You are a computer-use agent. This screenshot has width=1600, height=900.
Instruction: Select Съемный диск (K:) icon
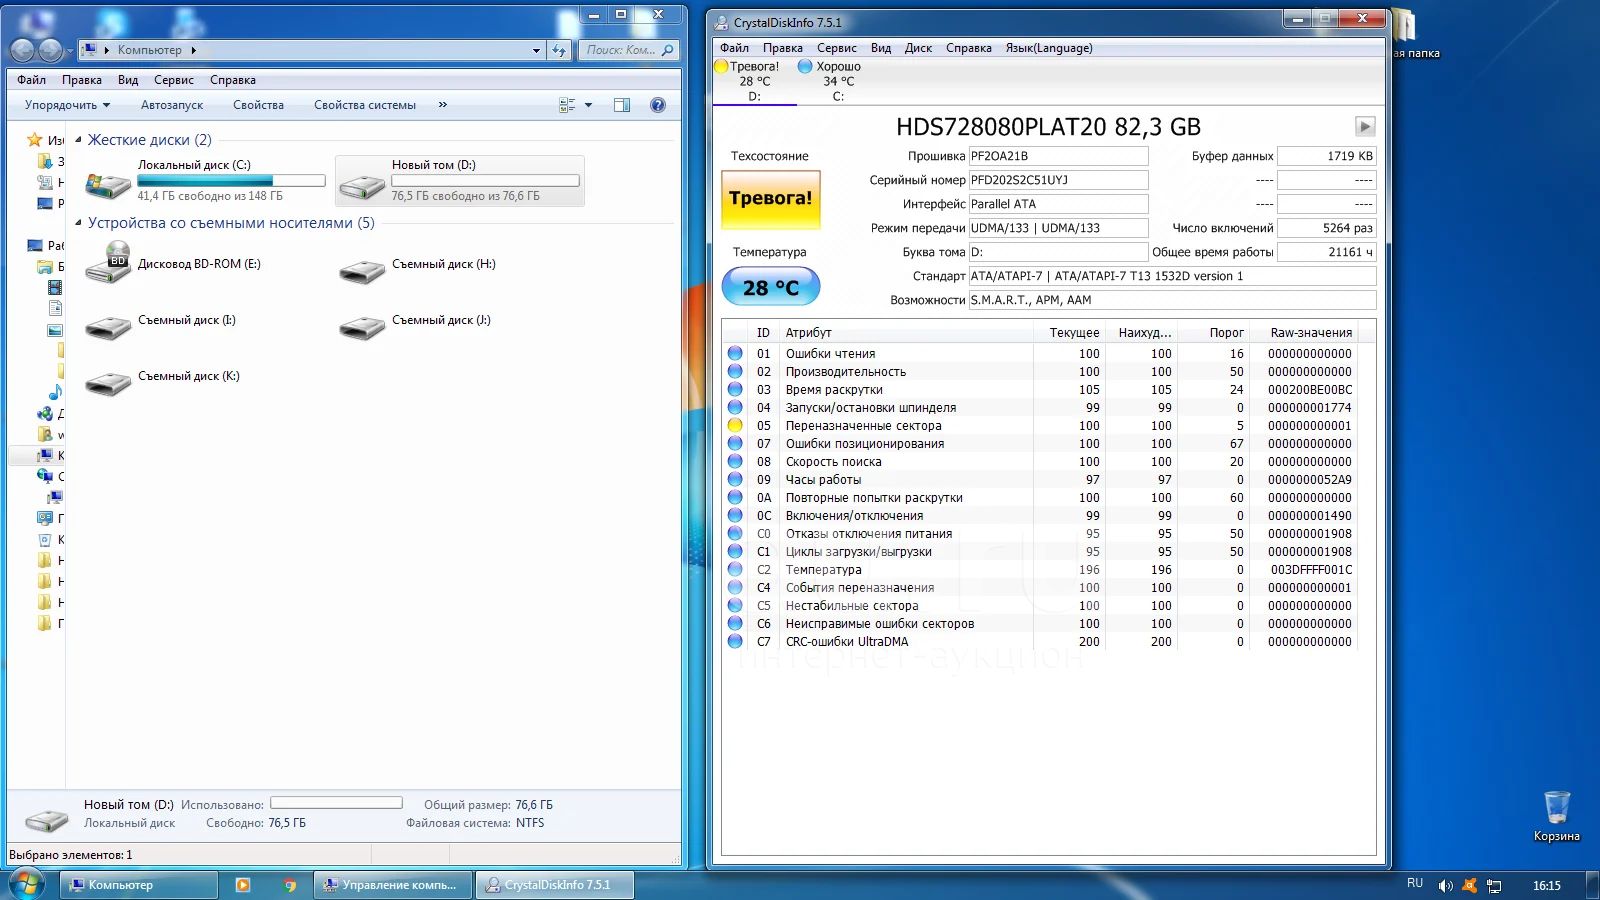pyautogui.click(x=108, y=383)
